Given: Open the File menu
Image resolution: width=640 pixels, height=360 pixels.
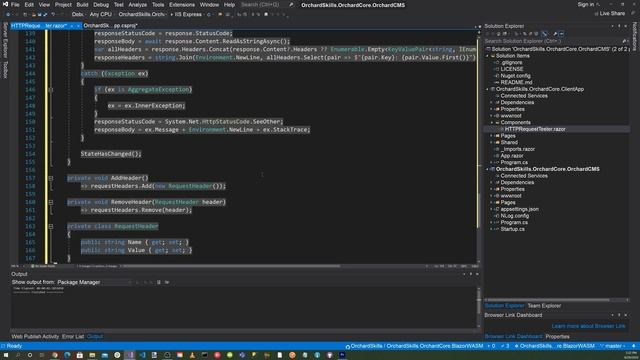Looking at the screenshot, I should point(15,5).
